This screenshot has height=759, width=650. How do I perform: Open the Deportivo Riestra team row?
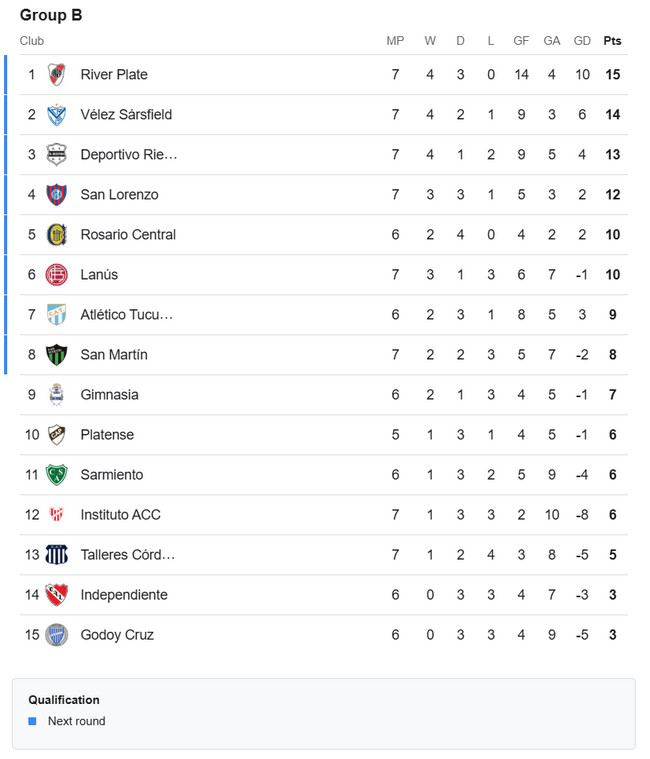coord(324,155)
